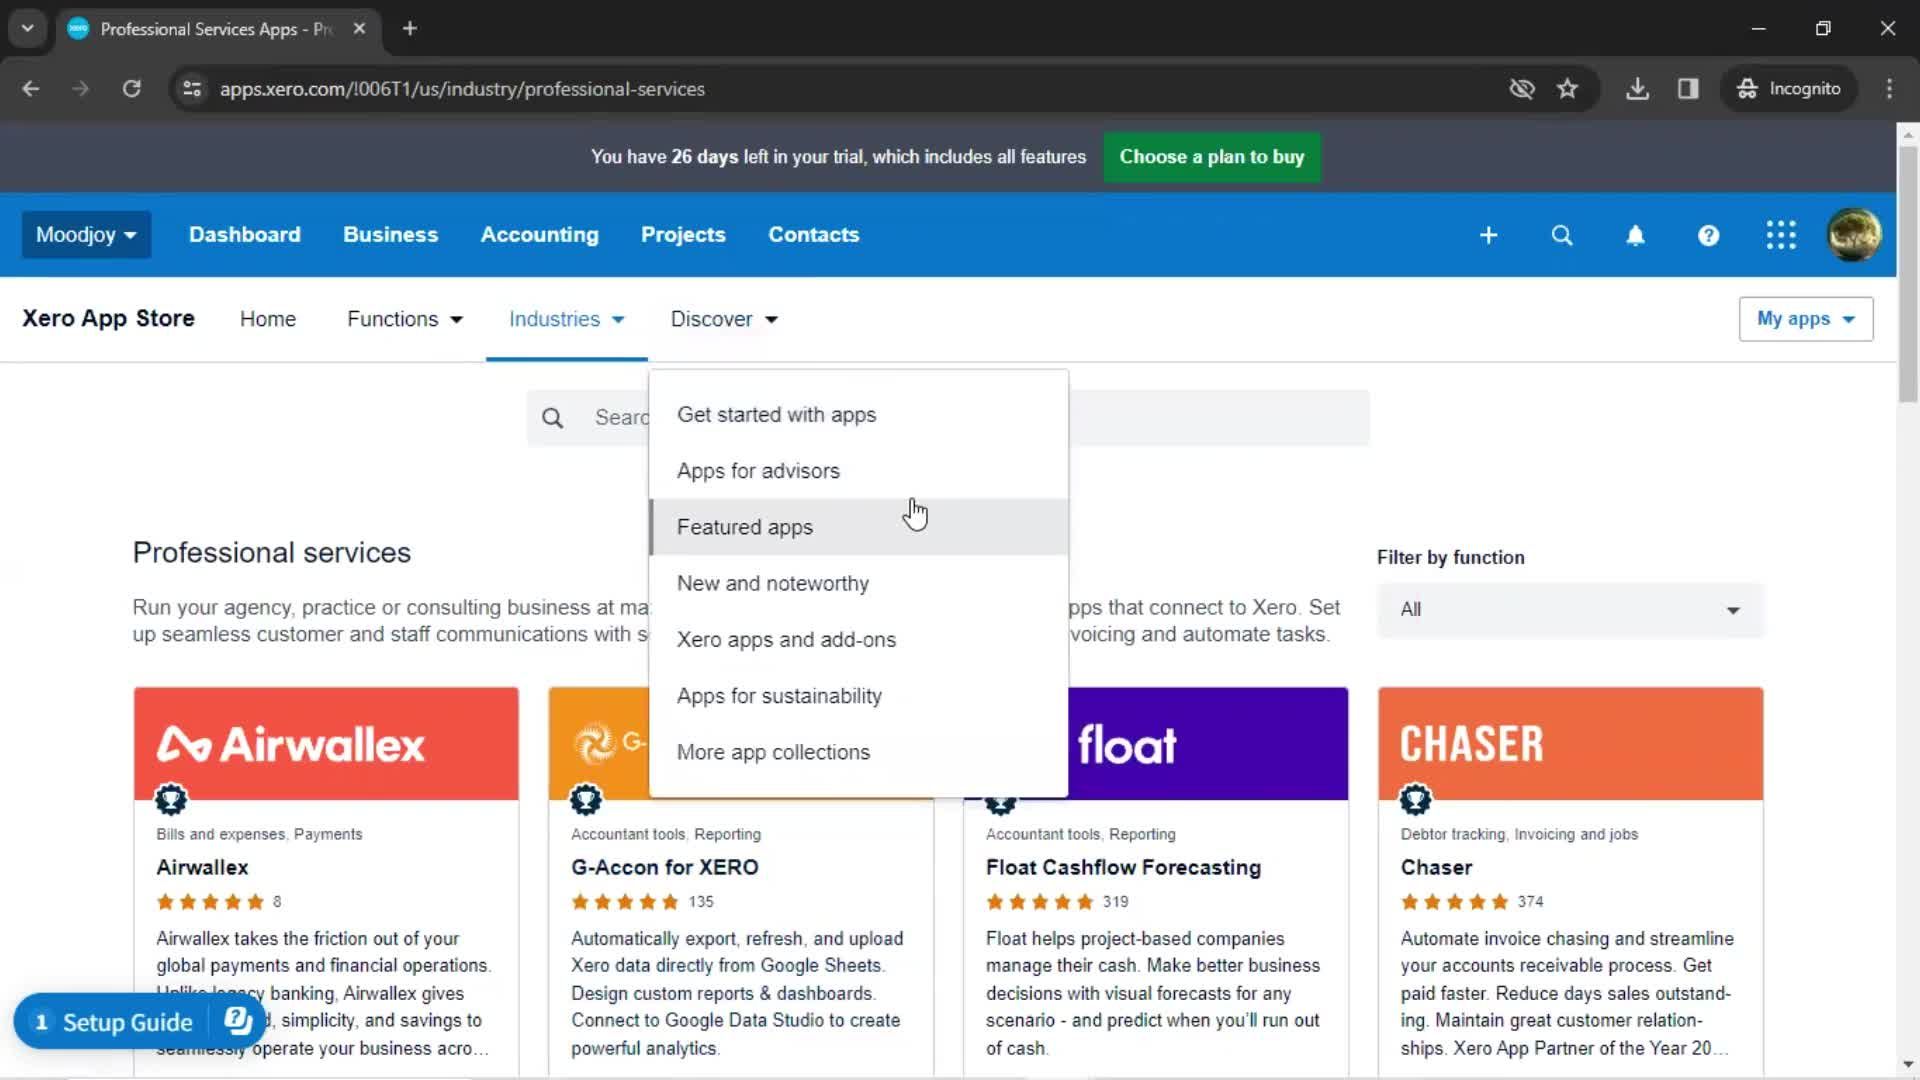Click G-Accon certified badge icon

pos(586,799)
